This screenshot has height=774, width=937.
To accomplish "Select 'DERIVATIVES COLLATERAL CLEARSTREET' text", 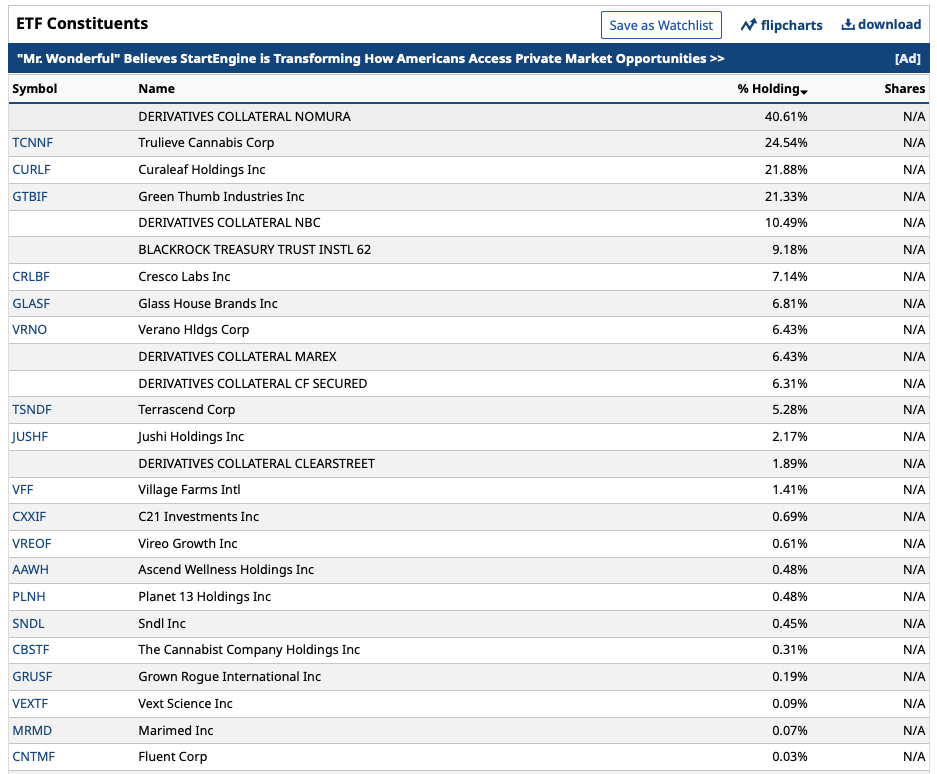I will point(256,464).
